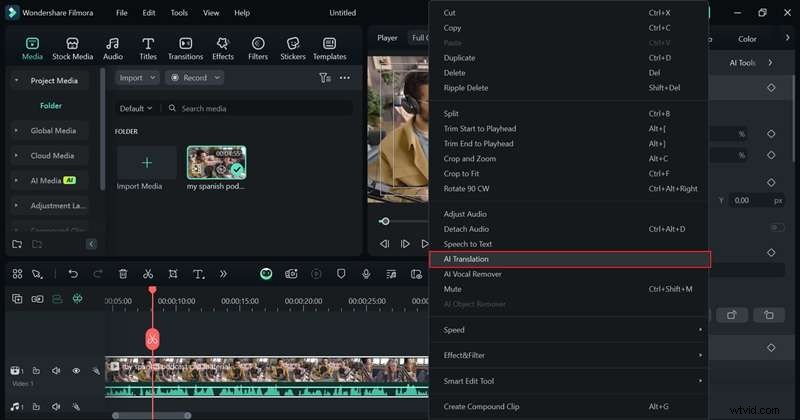This screenshot has width=800, height=420.
Task: Click the Undo arrow in timeline toolbar
Action: click(x=73, y=273)
